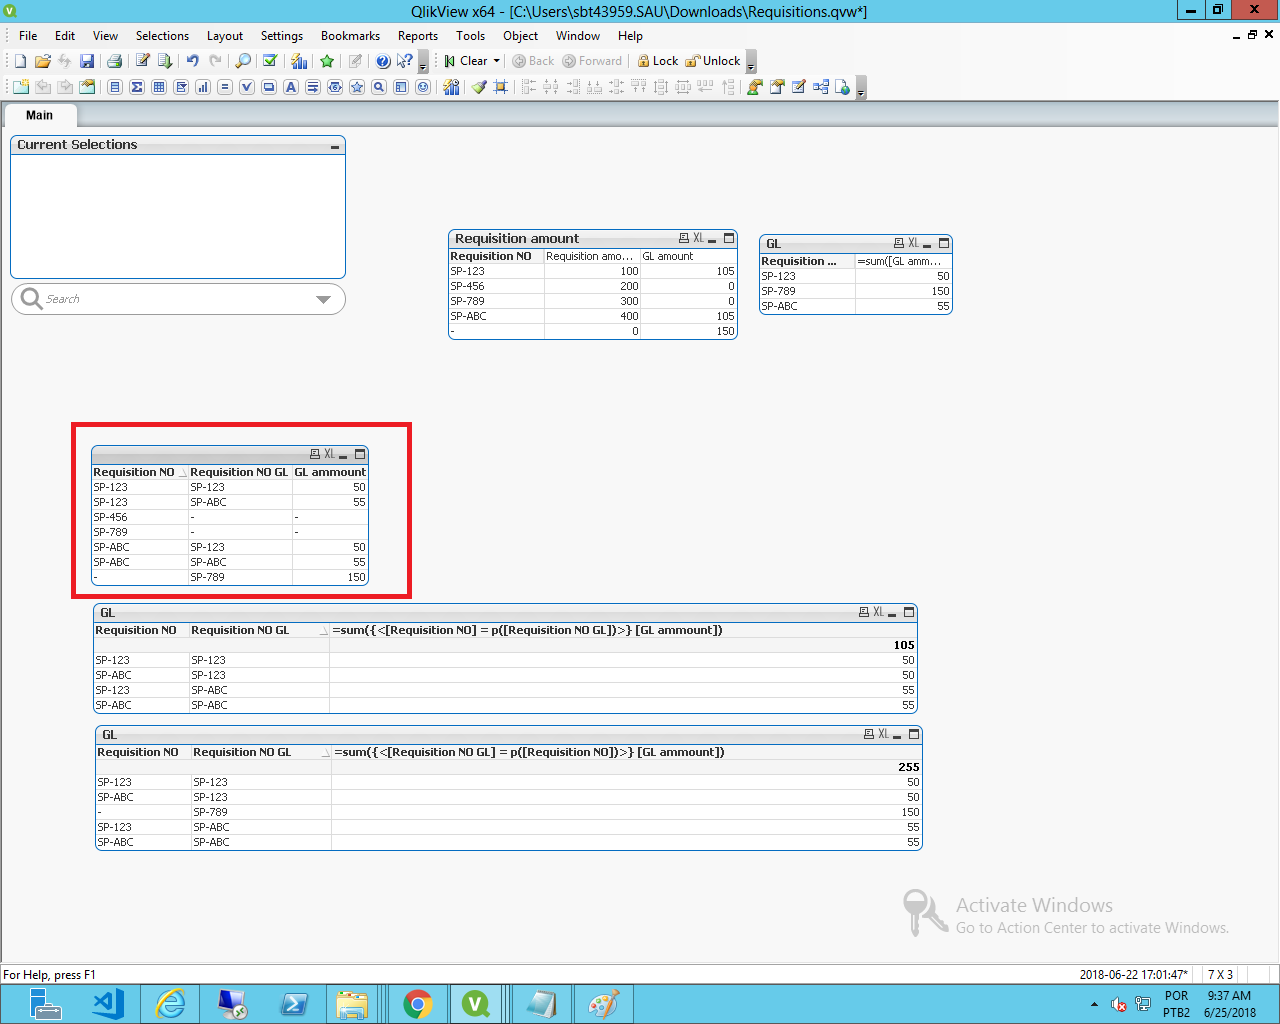Open the Table Viewer icon

pyautogui.click(x=821, y=87)
